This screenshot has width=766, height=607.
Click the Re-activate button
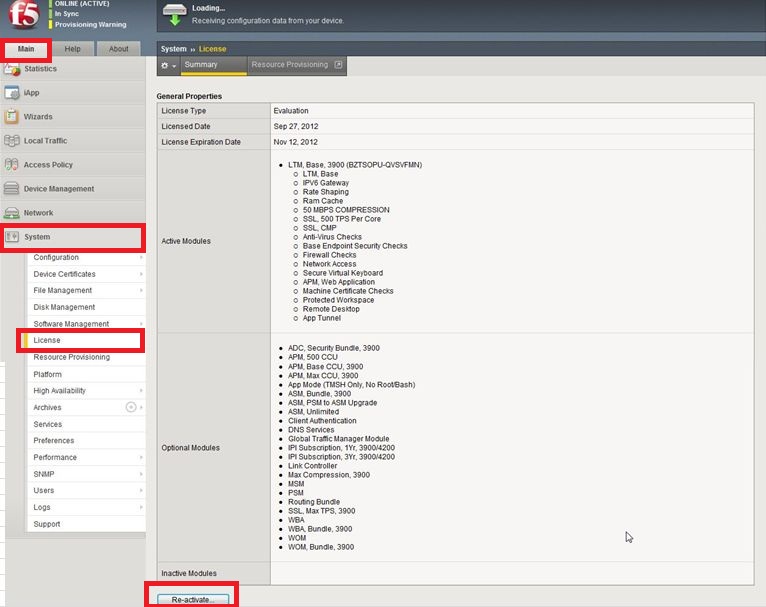click(193, 599)
